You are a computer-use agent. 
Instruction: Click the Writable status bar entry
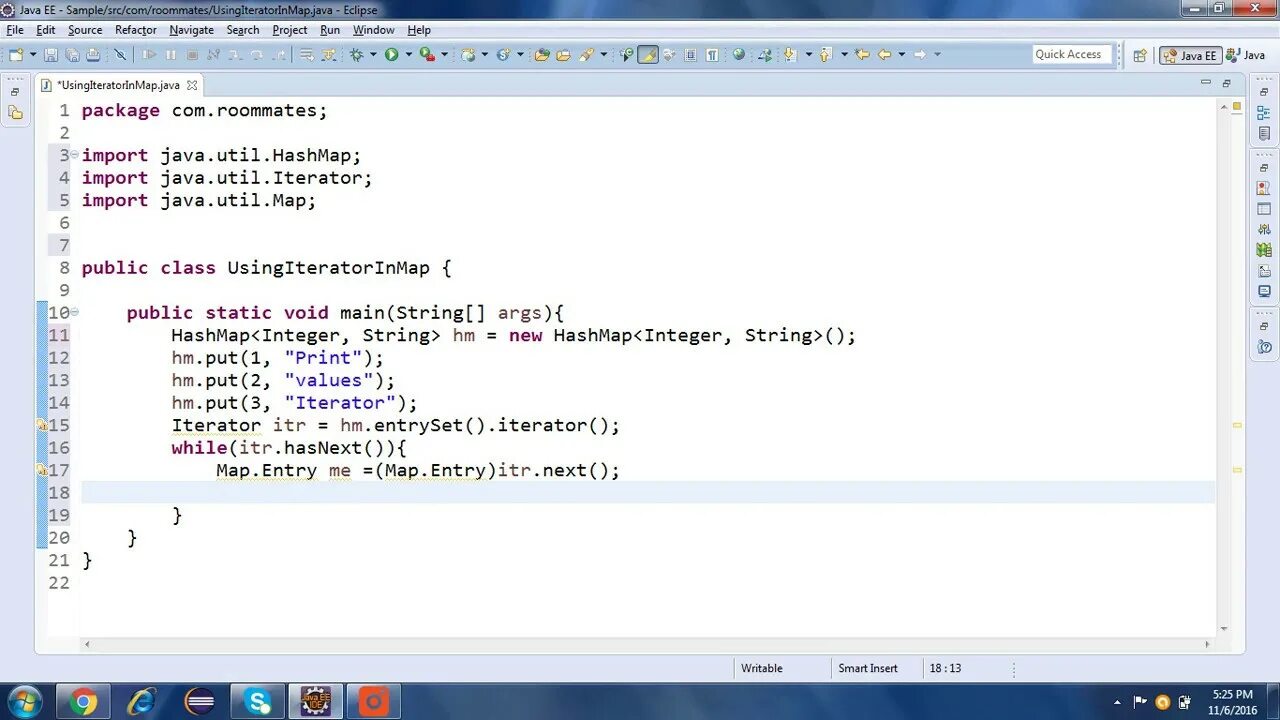point(762,668)
